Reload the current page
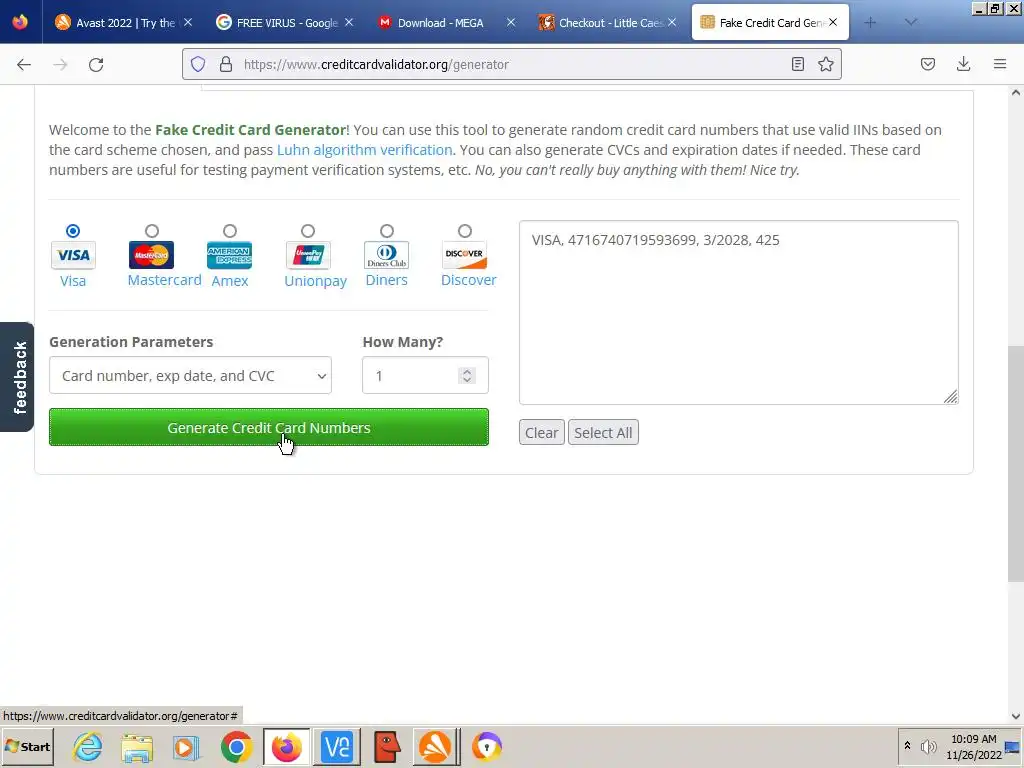This screenshot has width=1024, height=768. (96, 65)
